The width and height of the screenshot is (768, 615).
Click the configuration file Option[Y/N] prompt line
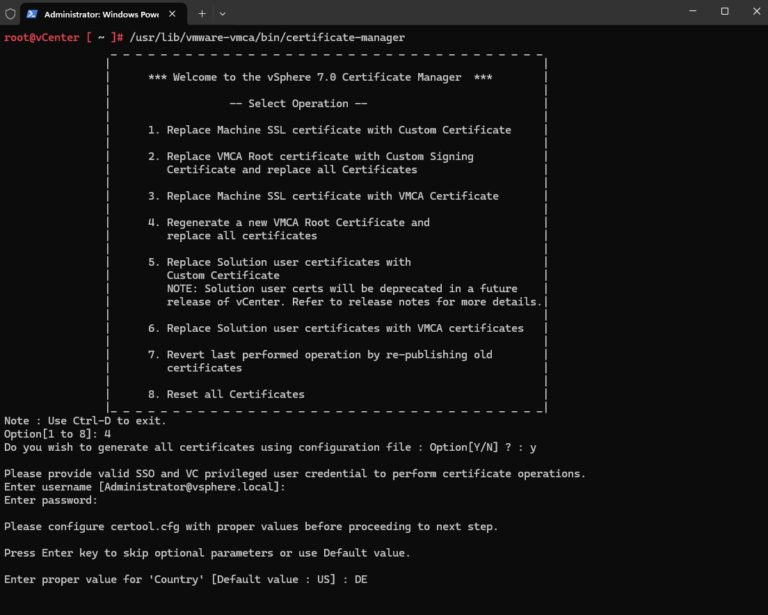coord(270,448)
